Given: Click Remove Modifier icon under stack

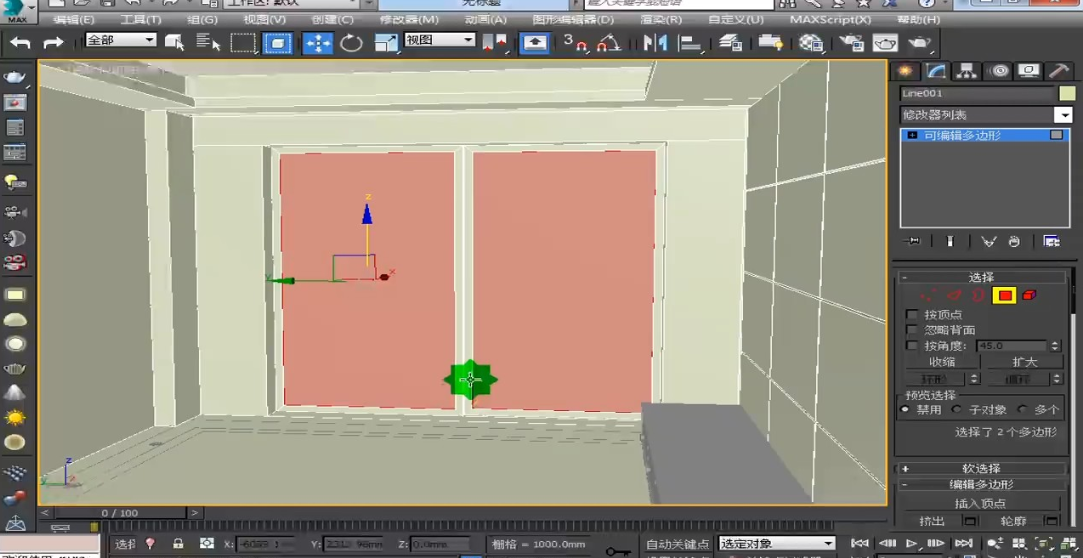Looking at the screenshot, I should point(1014,241).
